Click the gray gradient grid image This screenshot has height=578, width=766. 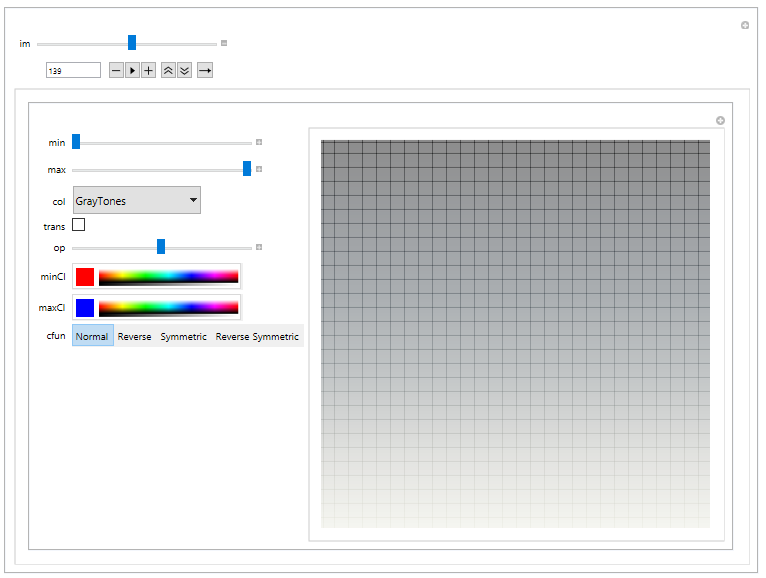click(x=515, y=334)
